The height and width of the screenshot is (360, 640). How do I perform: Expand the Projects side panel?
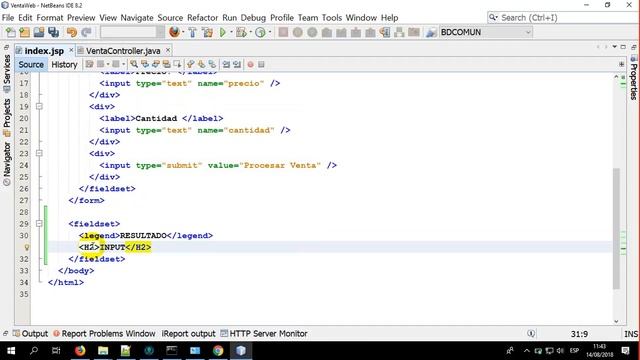click(7, 118)
